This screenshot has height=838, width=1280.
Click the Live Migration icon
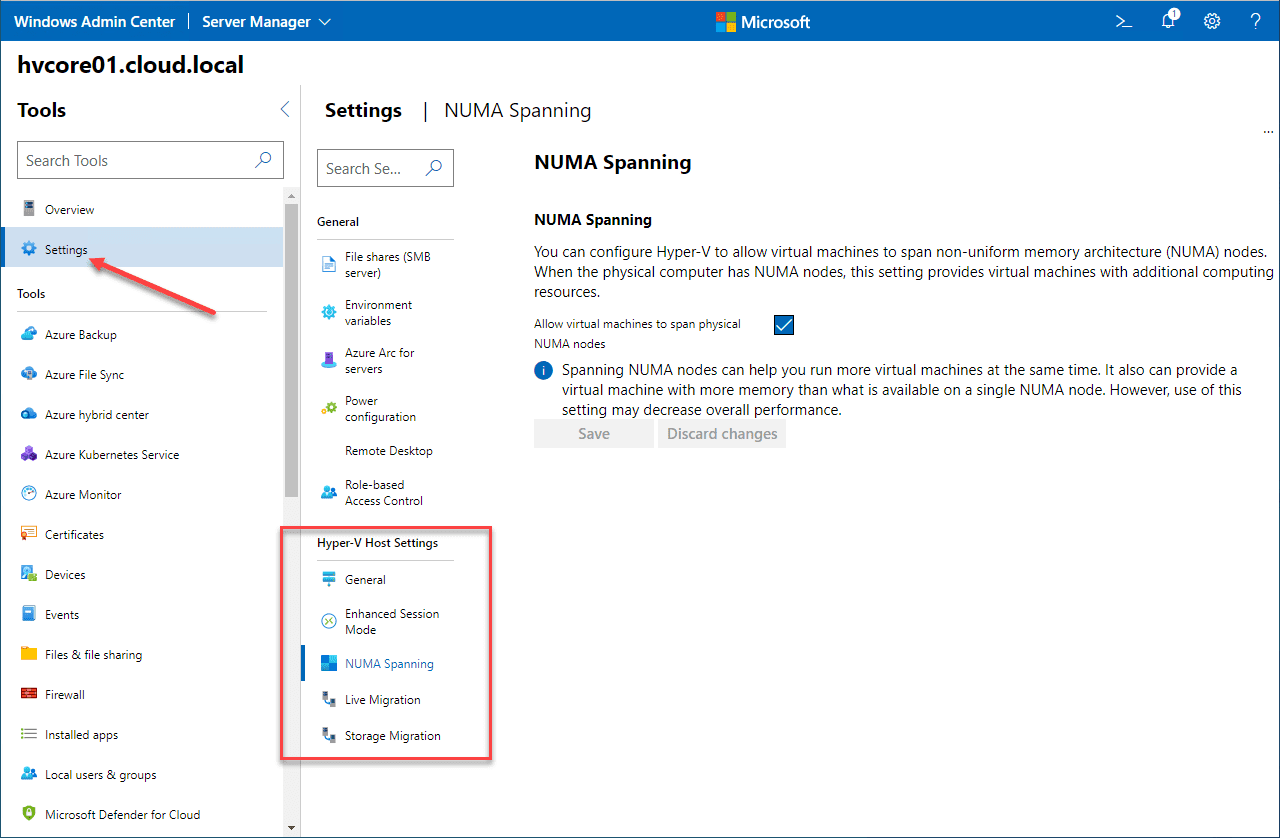328,700
